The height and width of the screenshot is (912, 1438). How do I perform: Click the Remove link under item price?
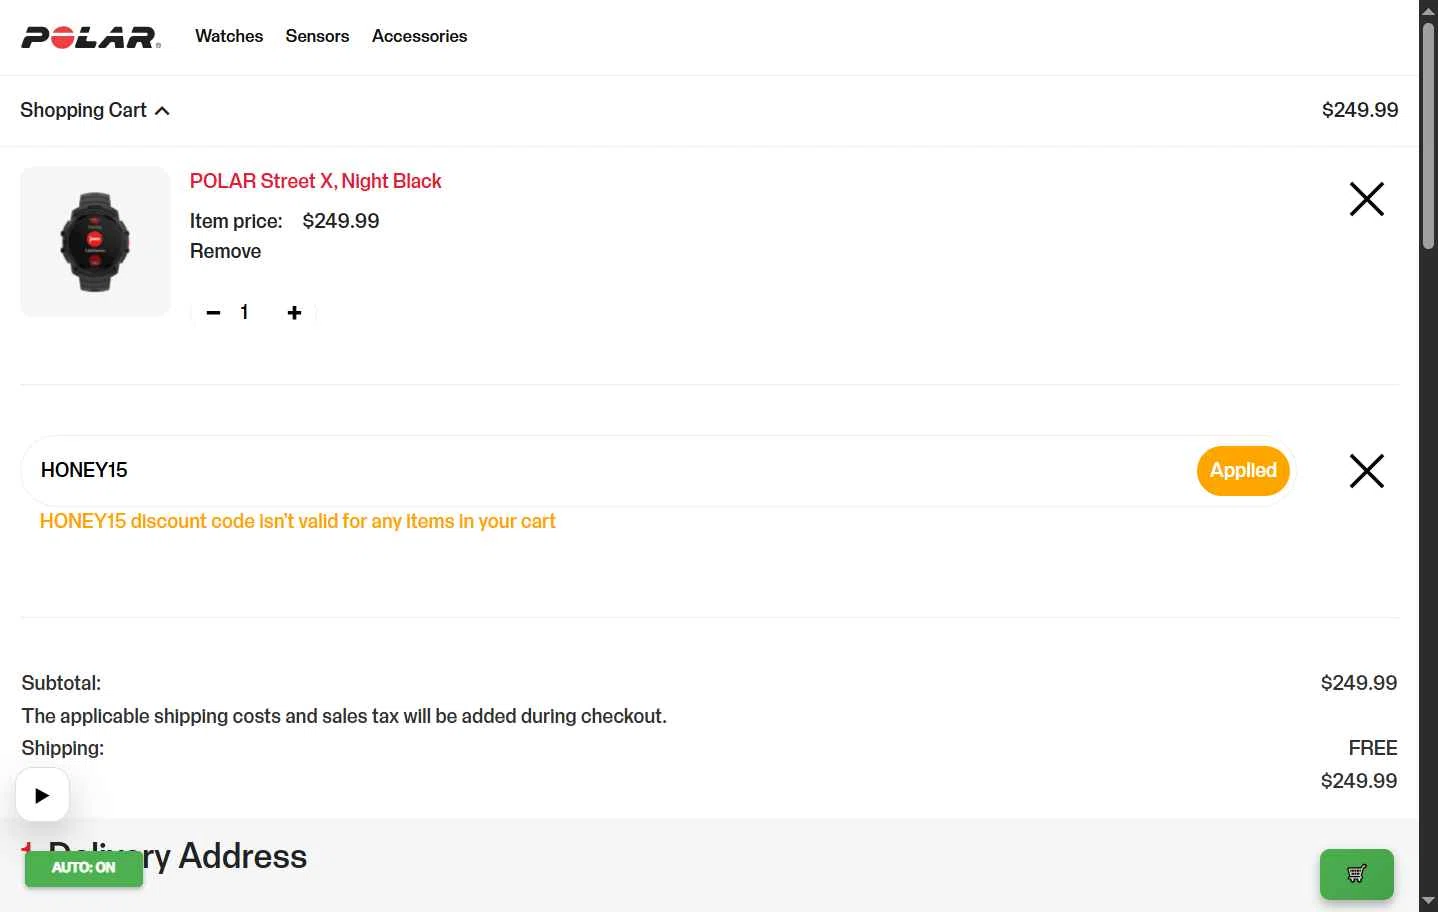225,251
